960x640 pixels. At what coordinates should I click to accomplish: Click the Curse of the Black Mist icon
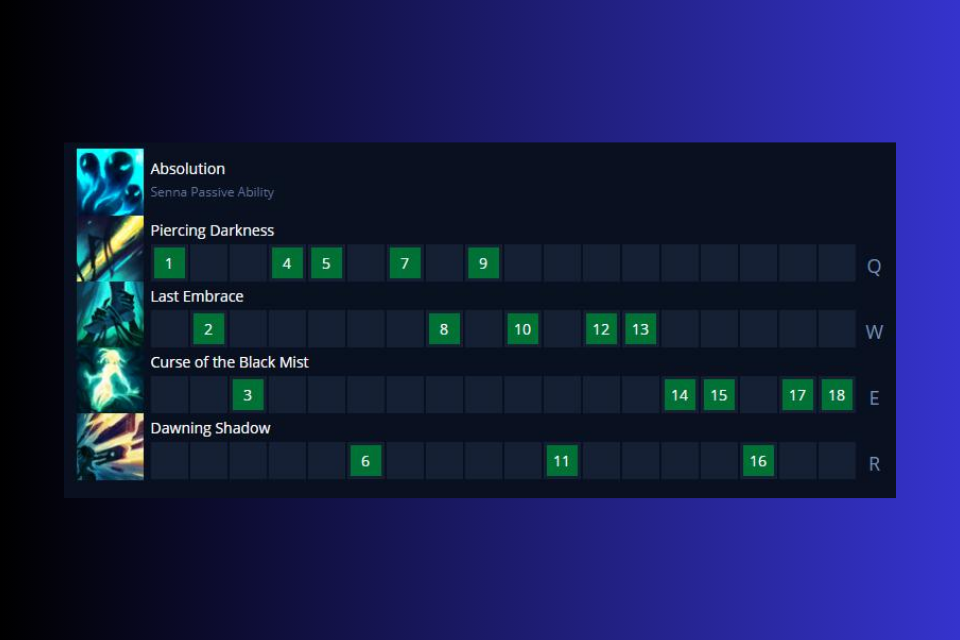coord(110,380)
